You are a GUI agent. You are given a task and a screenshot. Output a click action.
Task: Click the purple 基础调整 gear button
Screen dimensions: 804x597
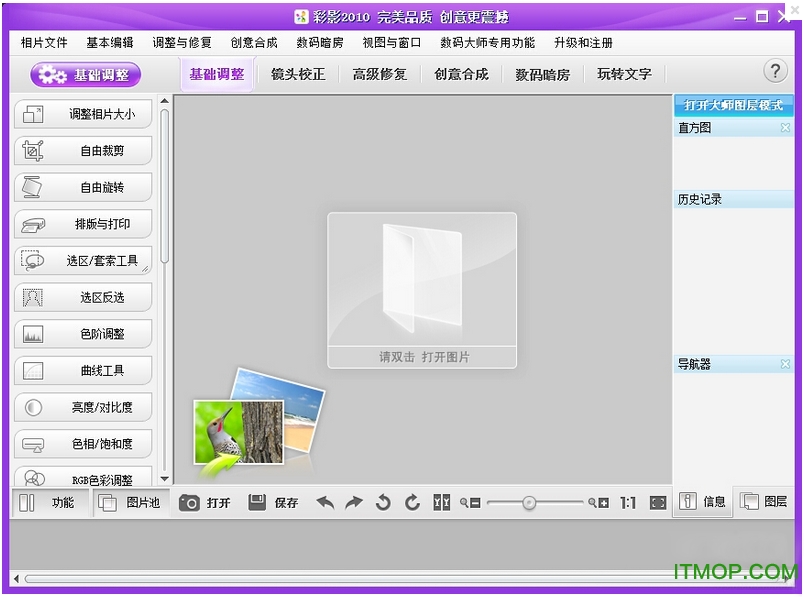pyautogui.click(x=86, y=75)
